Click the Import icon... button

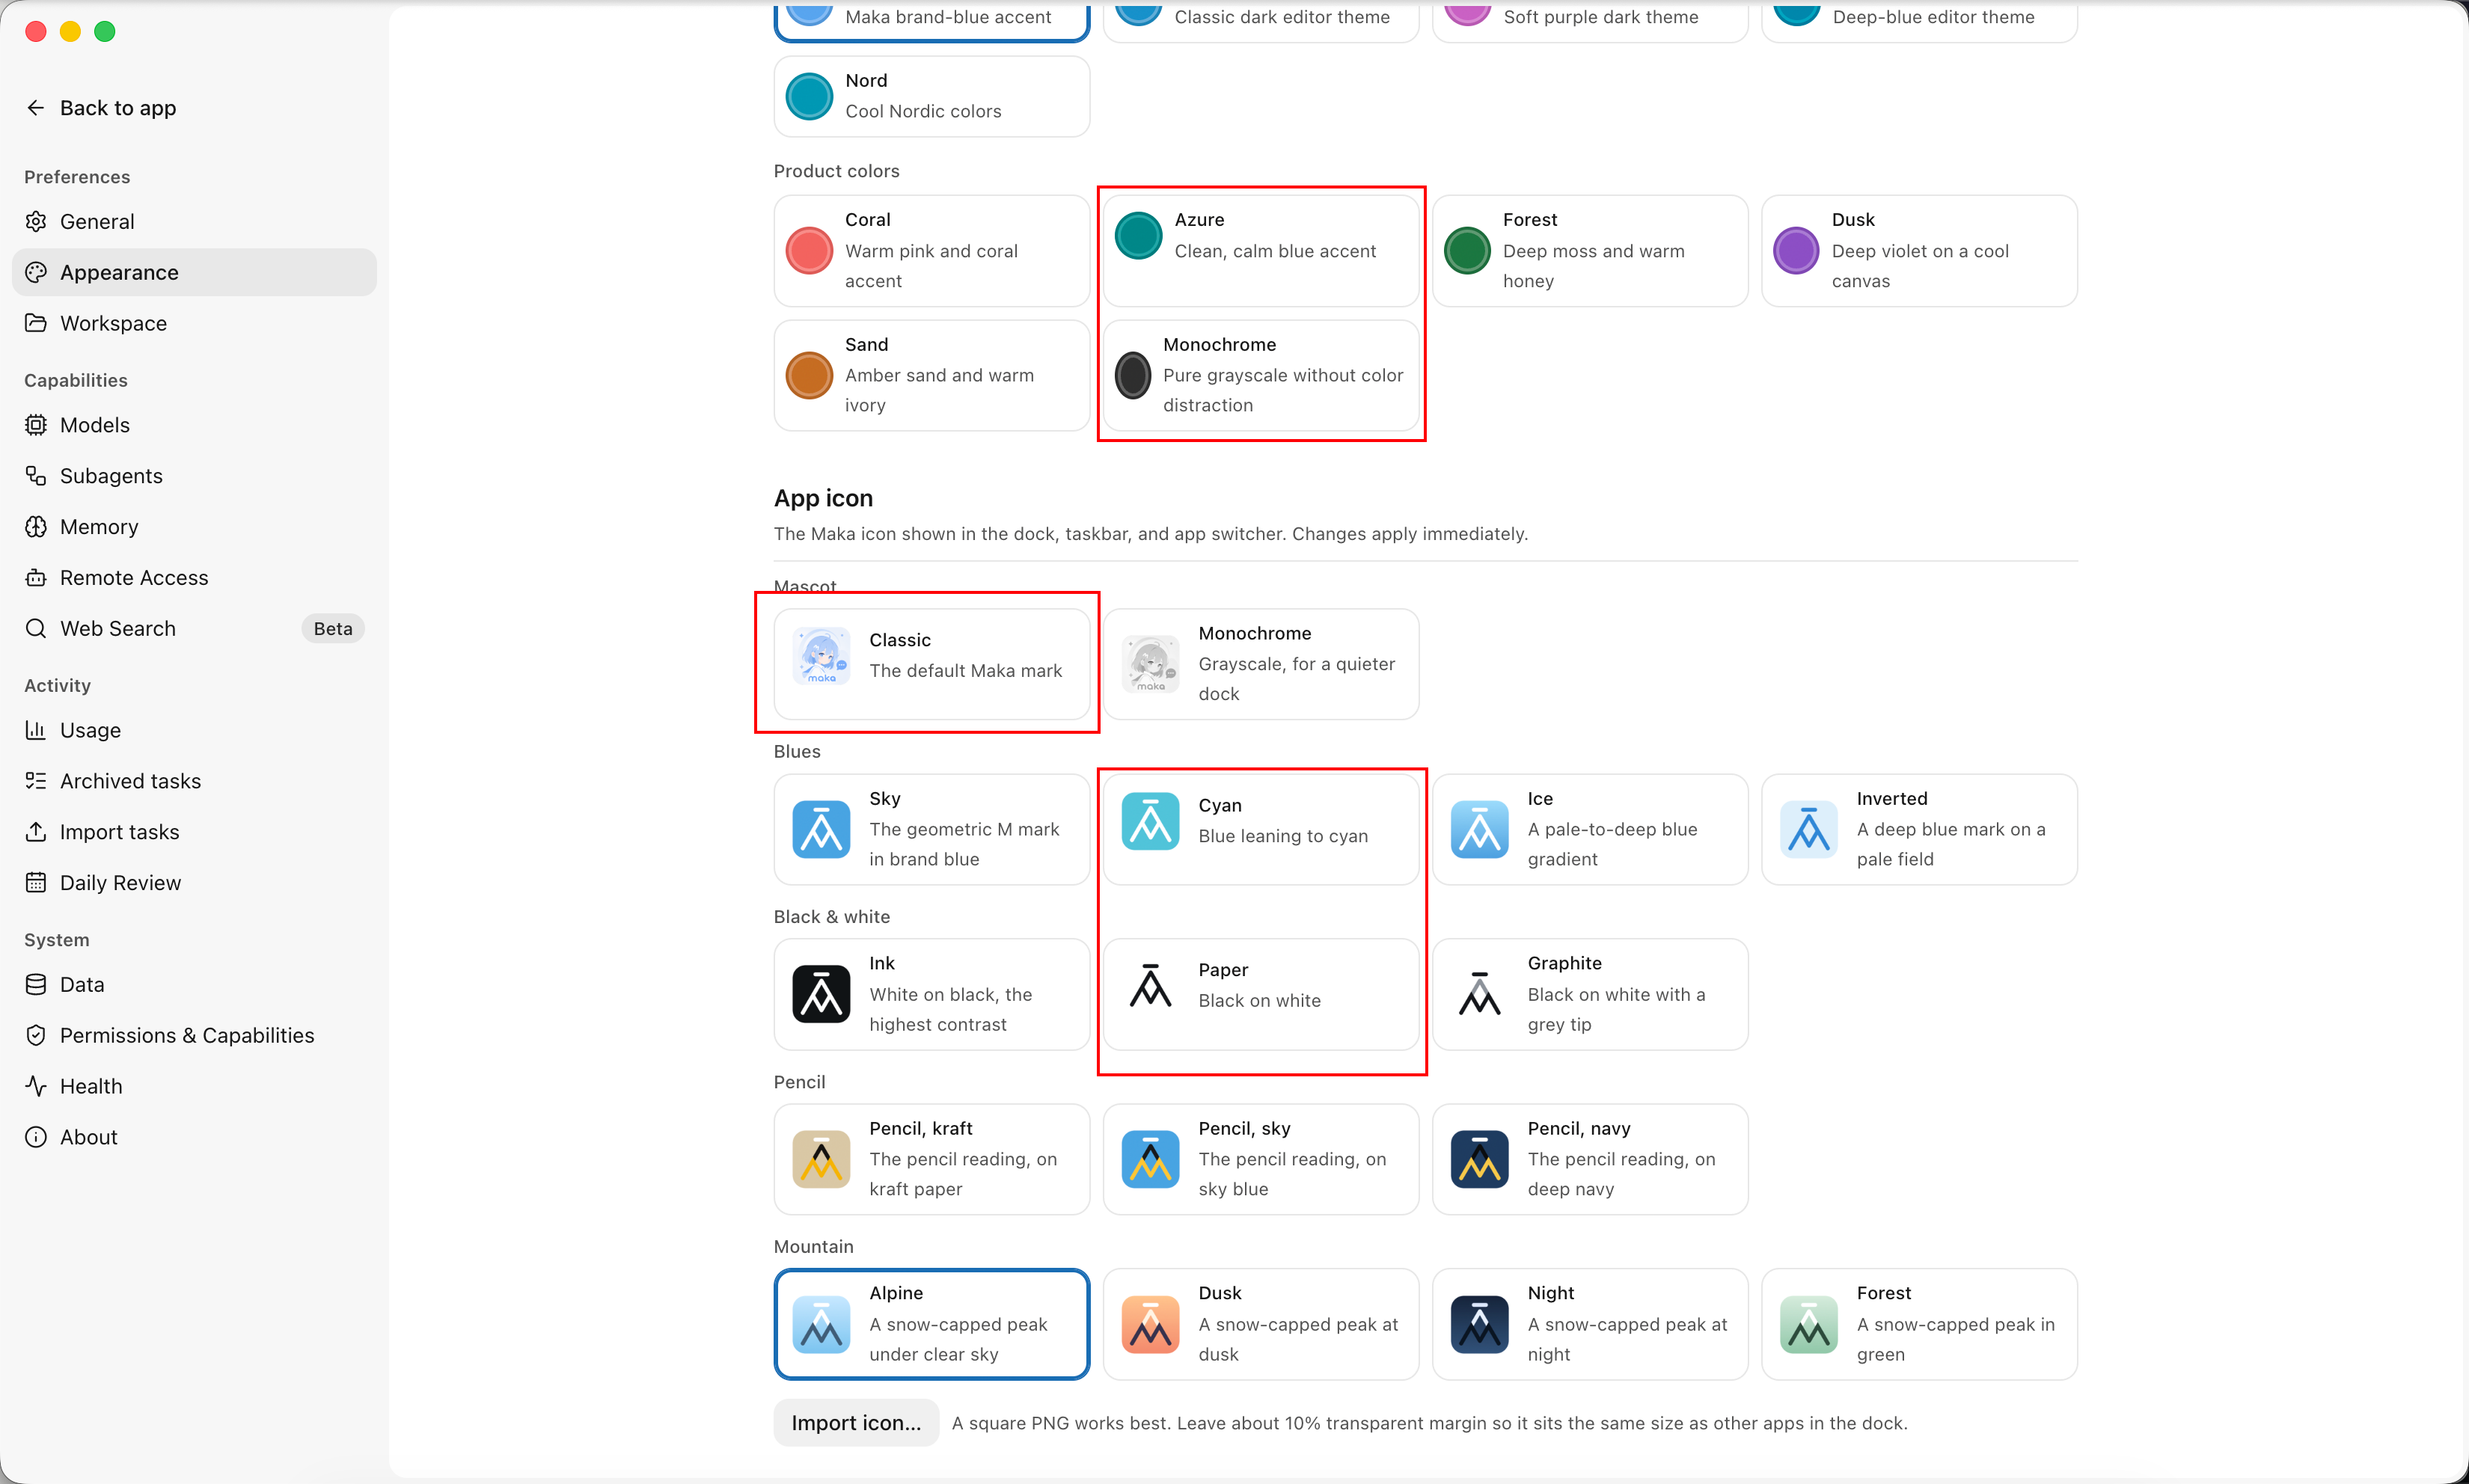856,1423
